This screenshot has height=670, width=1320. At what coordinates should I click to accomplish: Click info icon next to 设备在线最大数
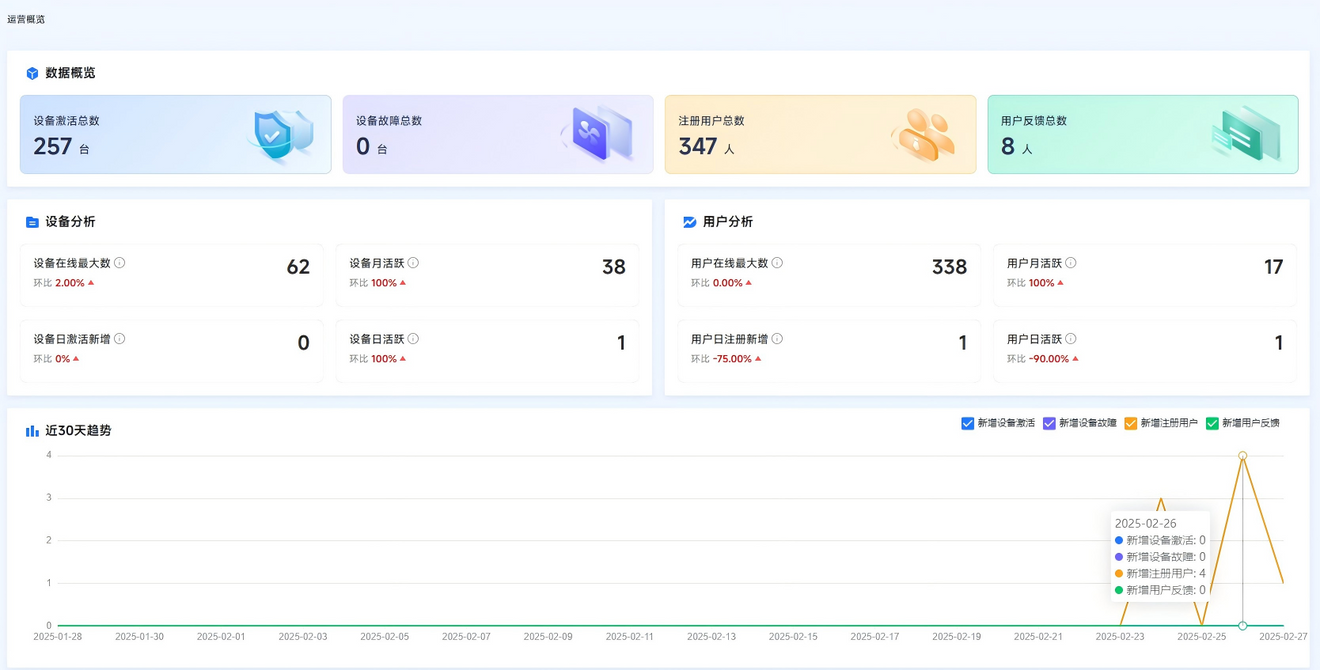coord(120,263)
